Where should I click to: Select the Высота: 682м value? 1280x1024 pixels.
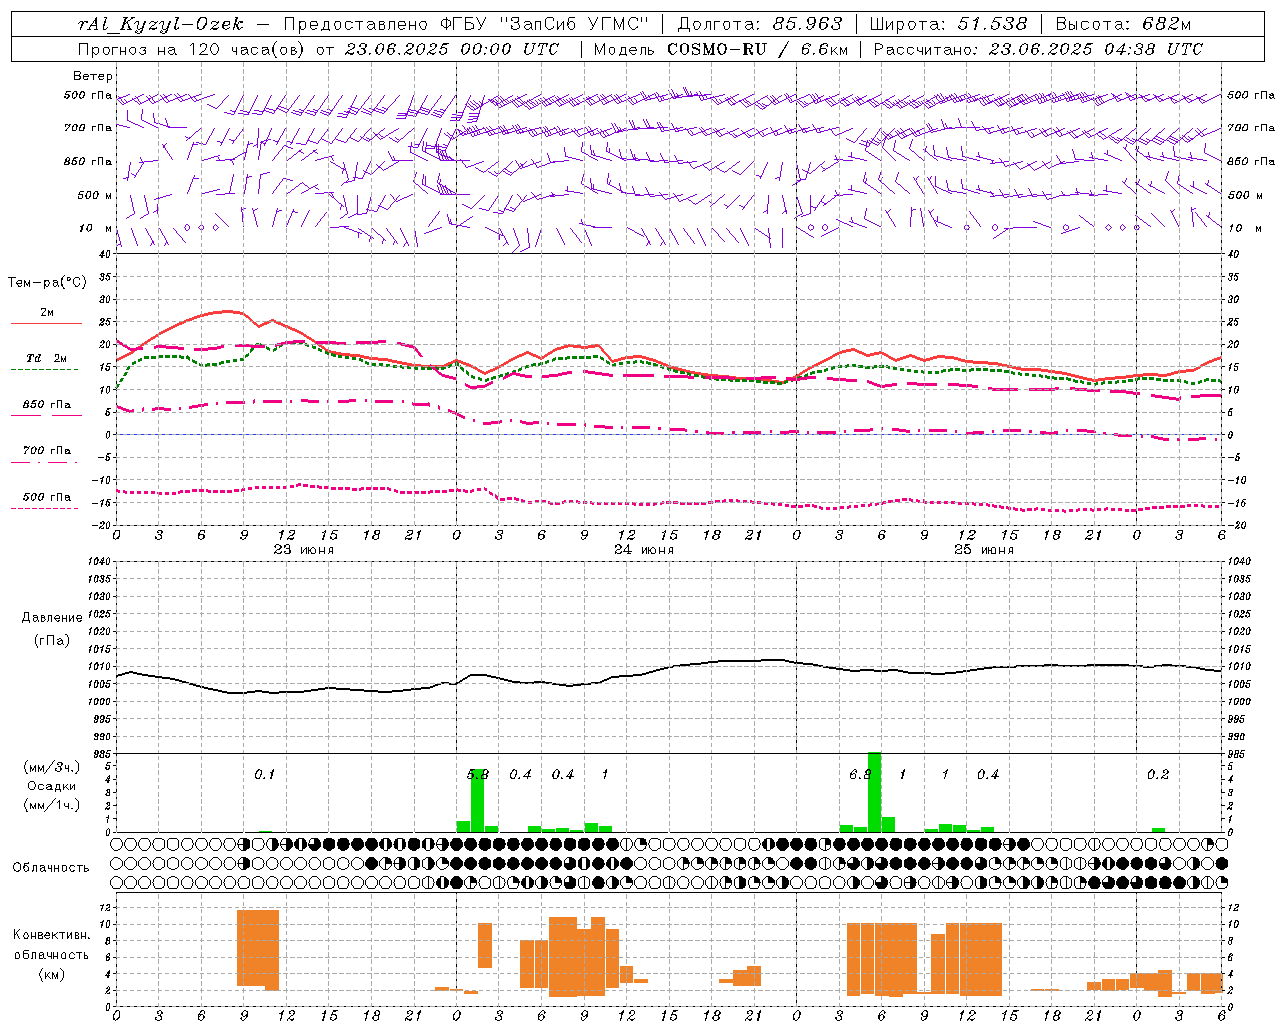[1123, 24]
